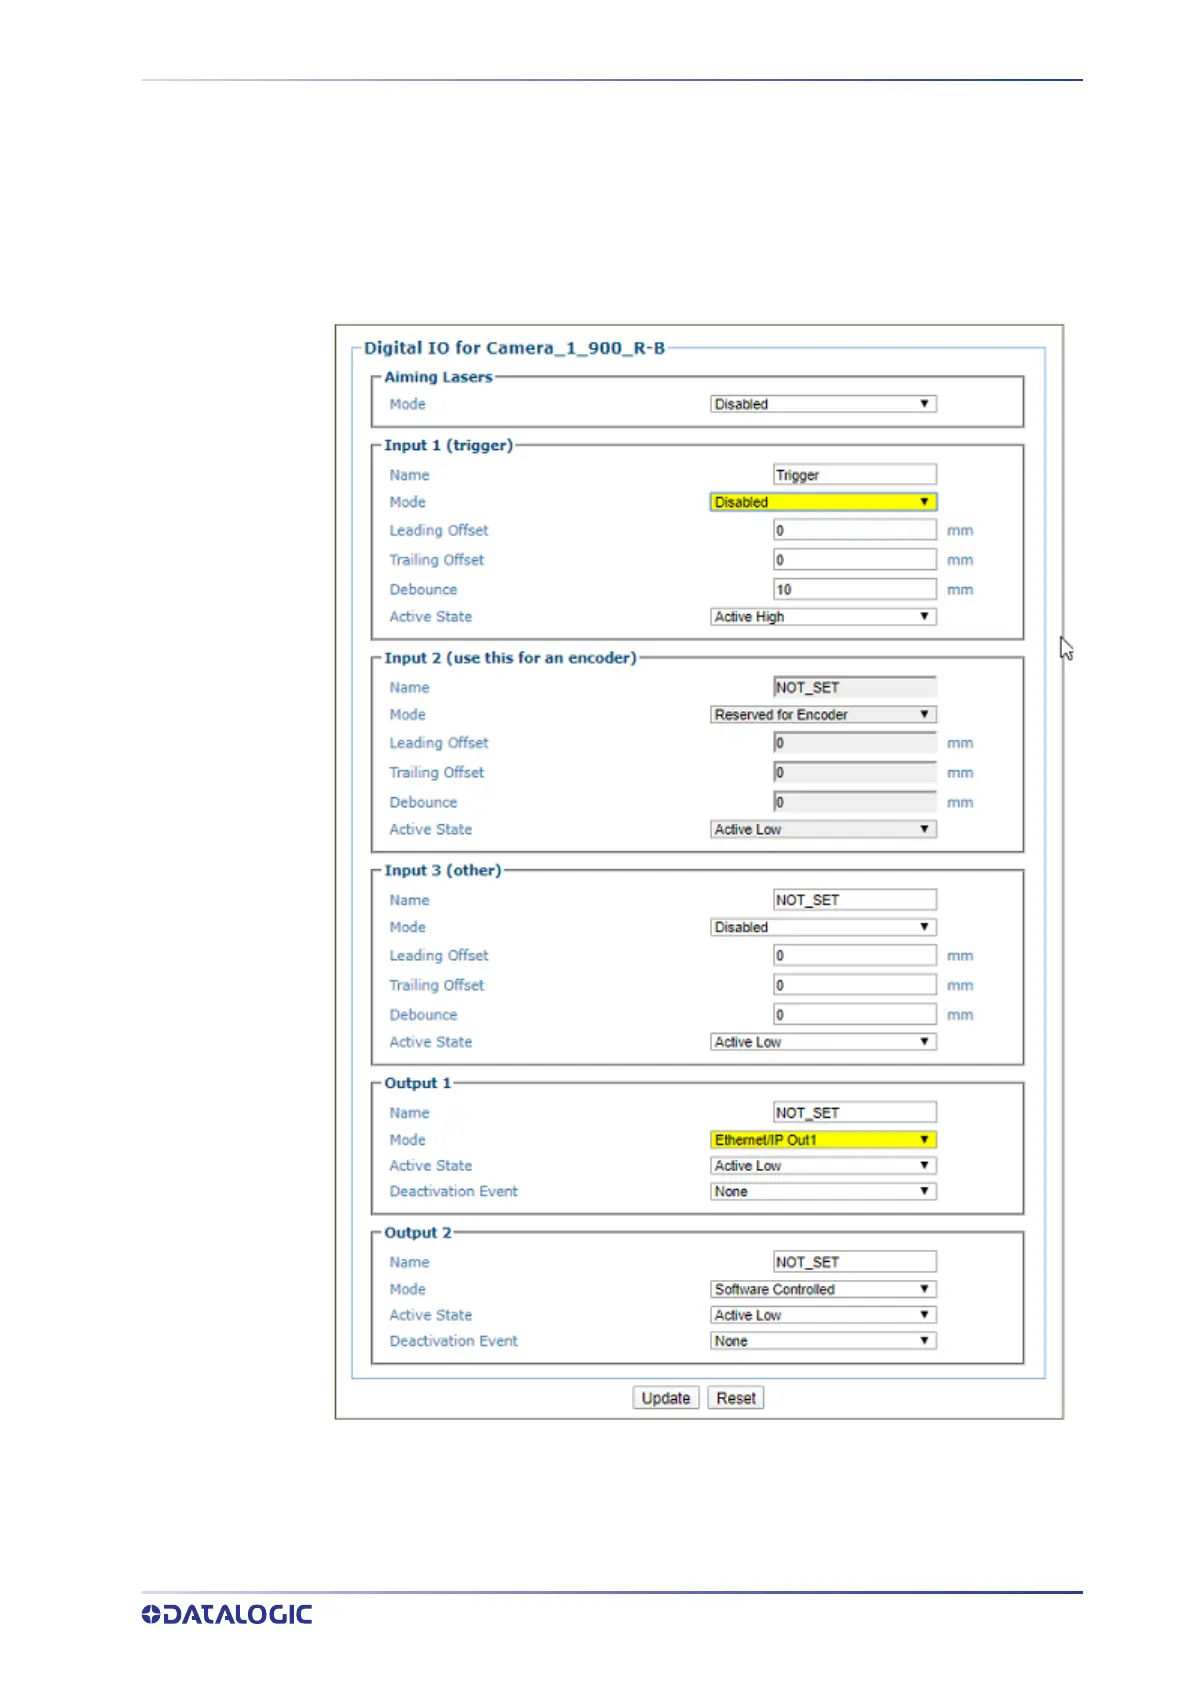Open Input 1 Active State dropdown
The image size is (1190, 1684).
point(823,617)
